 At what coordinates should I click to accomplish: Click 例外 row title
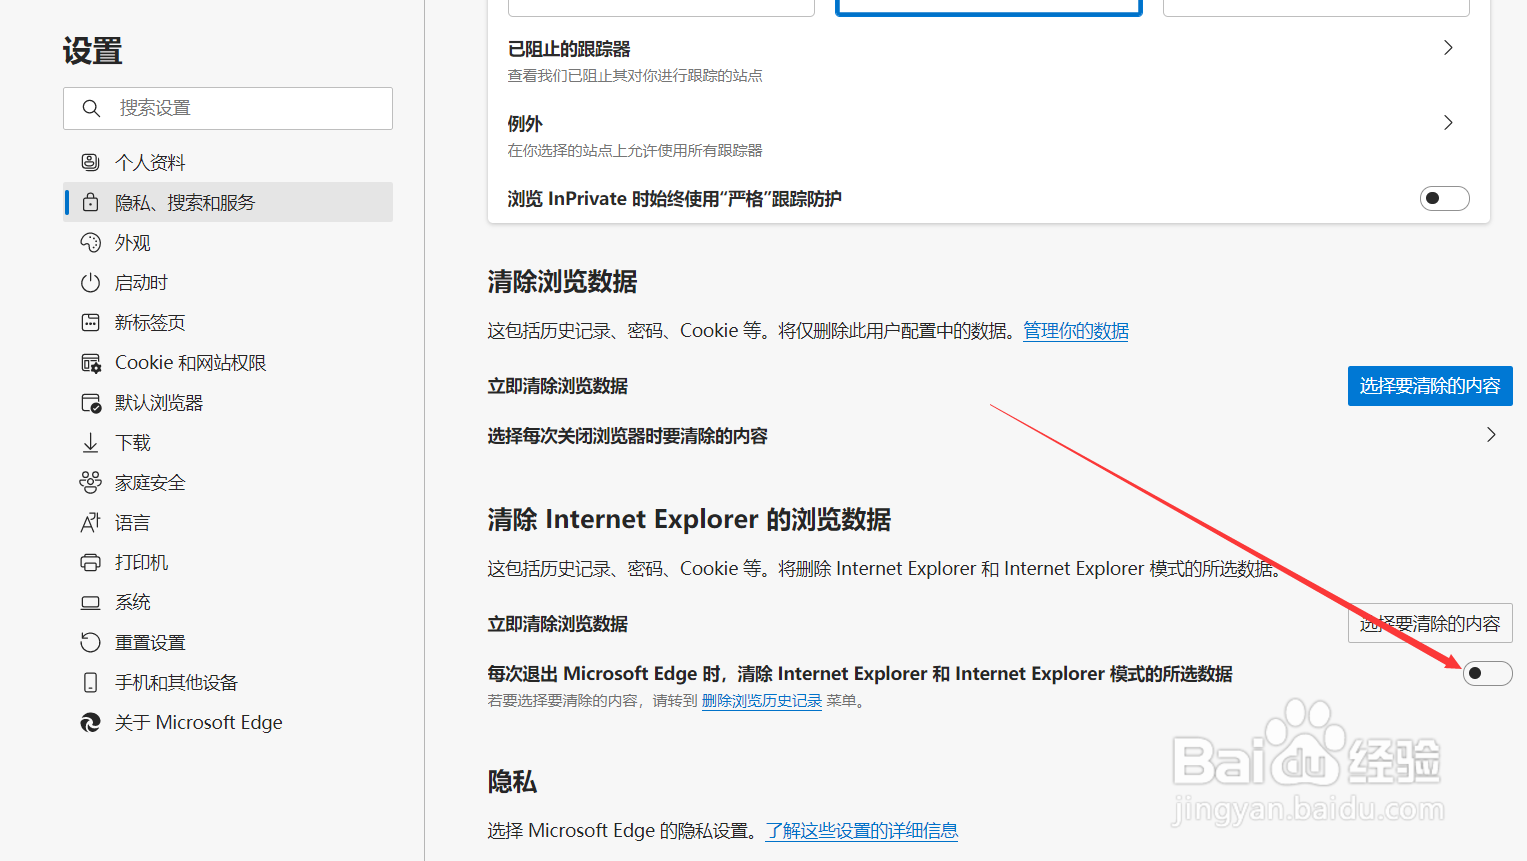[525, 124]
